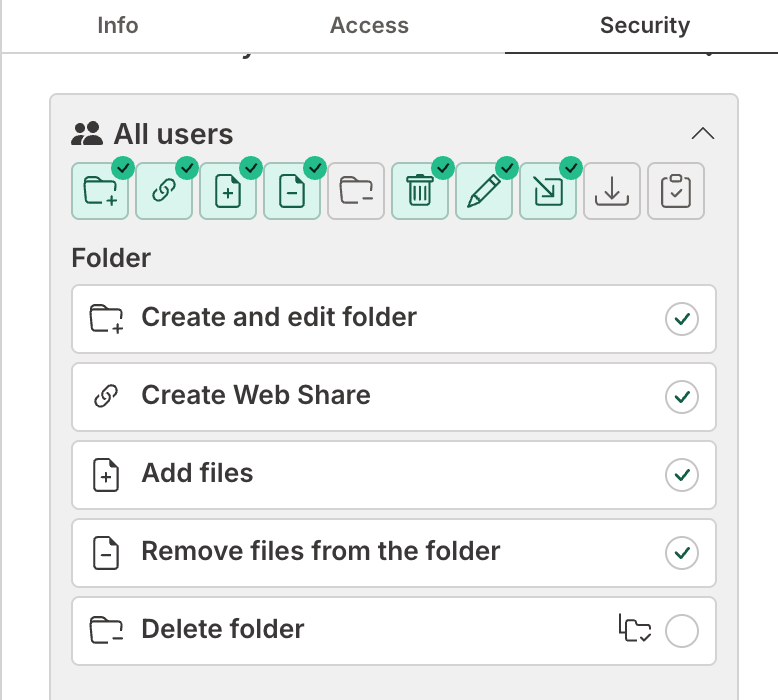Click the arrow-in-box permission icon
Screen dimensions: 778x700
pyautogui.click(x=548, y=191)
